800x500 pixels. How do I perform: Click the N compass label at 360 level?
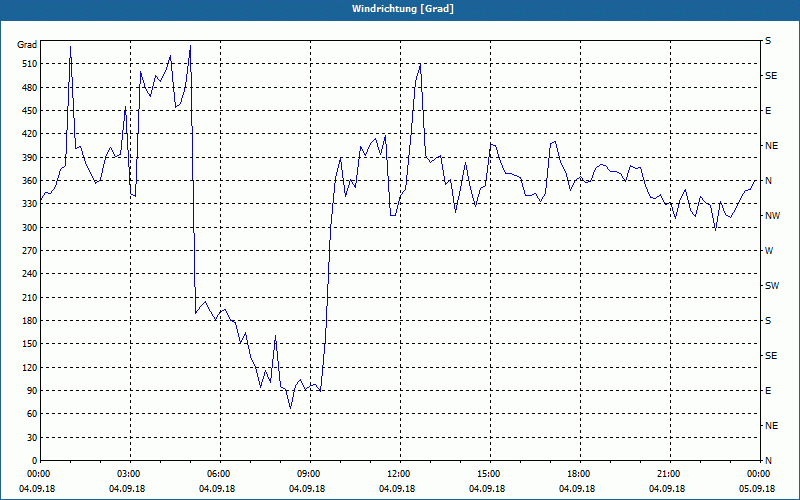pos(769,181)
